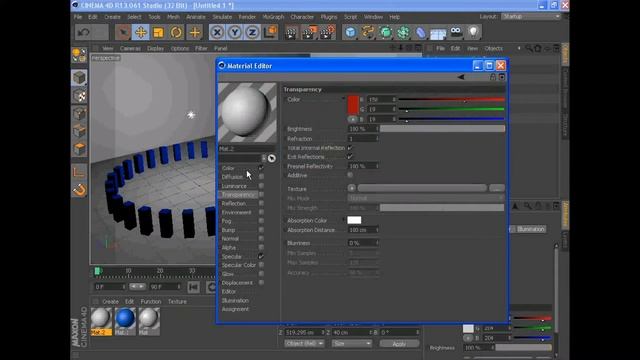Screen dimensions: 640x360
Task: Open the camera objects icon
Action: tap(456, 32)
